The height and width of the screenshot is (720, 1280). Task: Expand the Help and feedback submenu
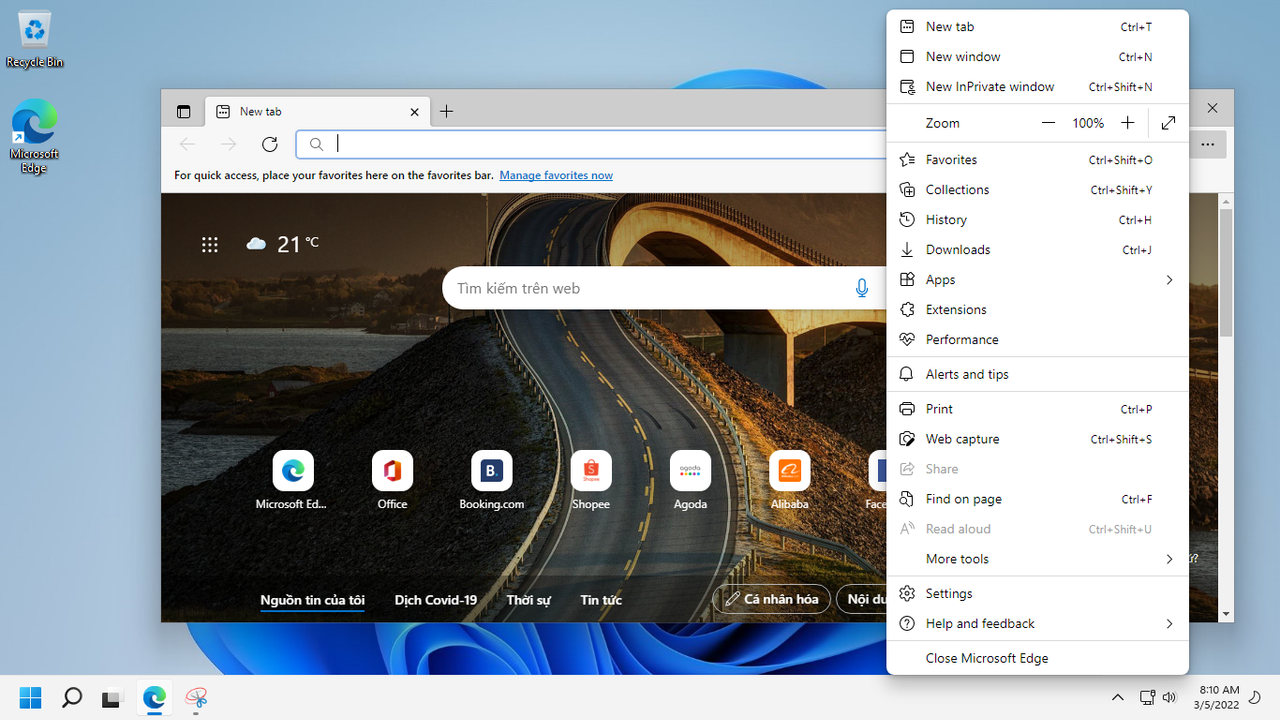pos(1038,623)
